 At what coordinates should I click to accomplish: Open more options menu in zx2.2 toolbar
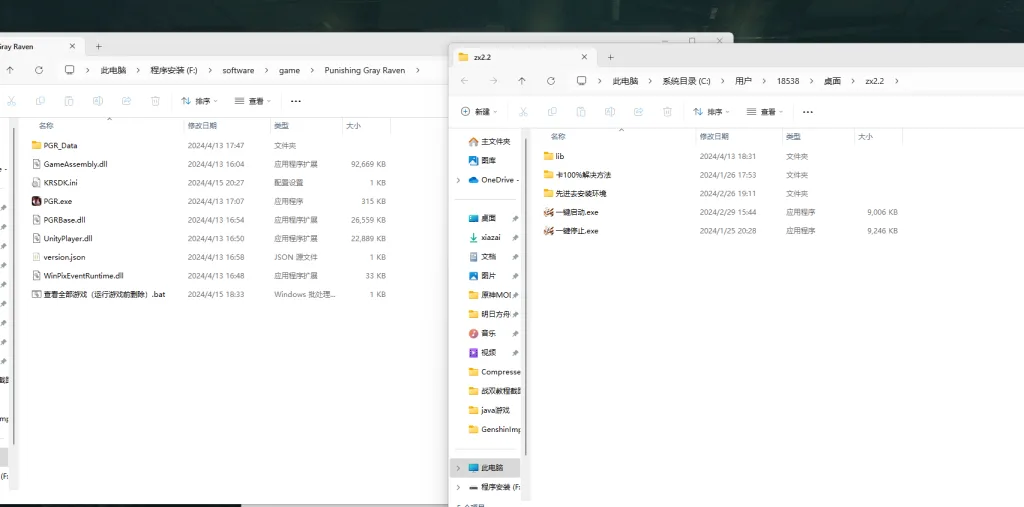[x=808, y=112]
